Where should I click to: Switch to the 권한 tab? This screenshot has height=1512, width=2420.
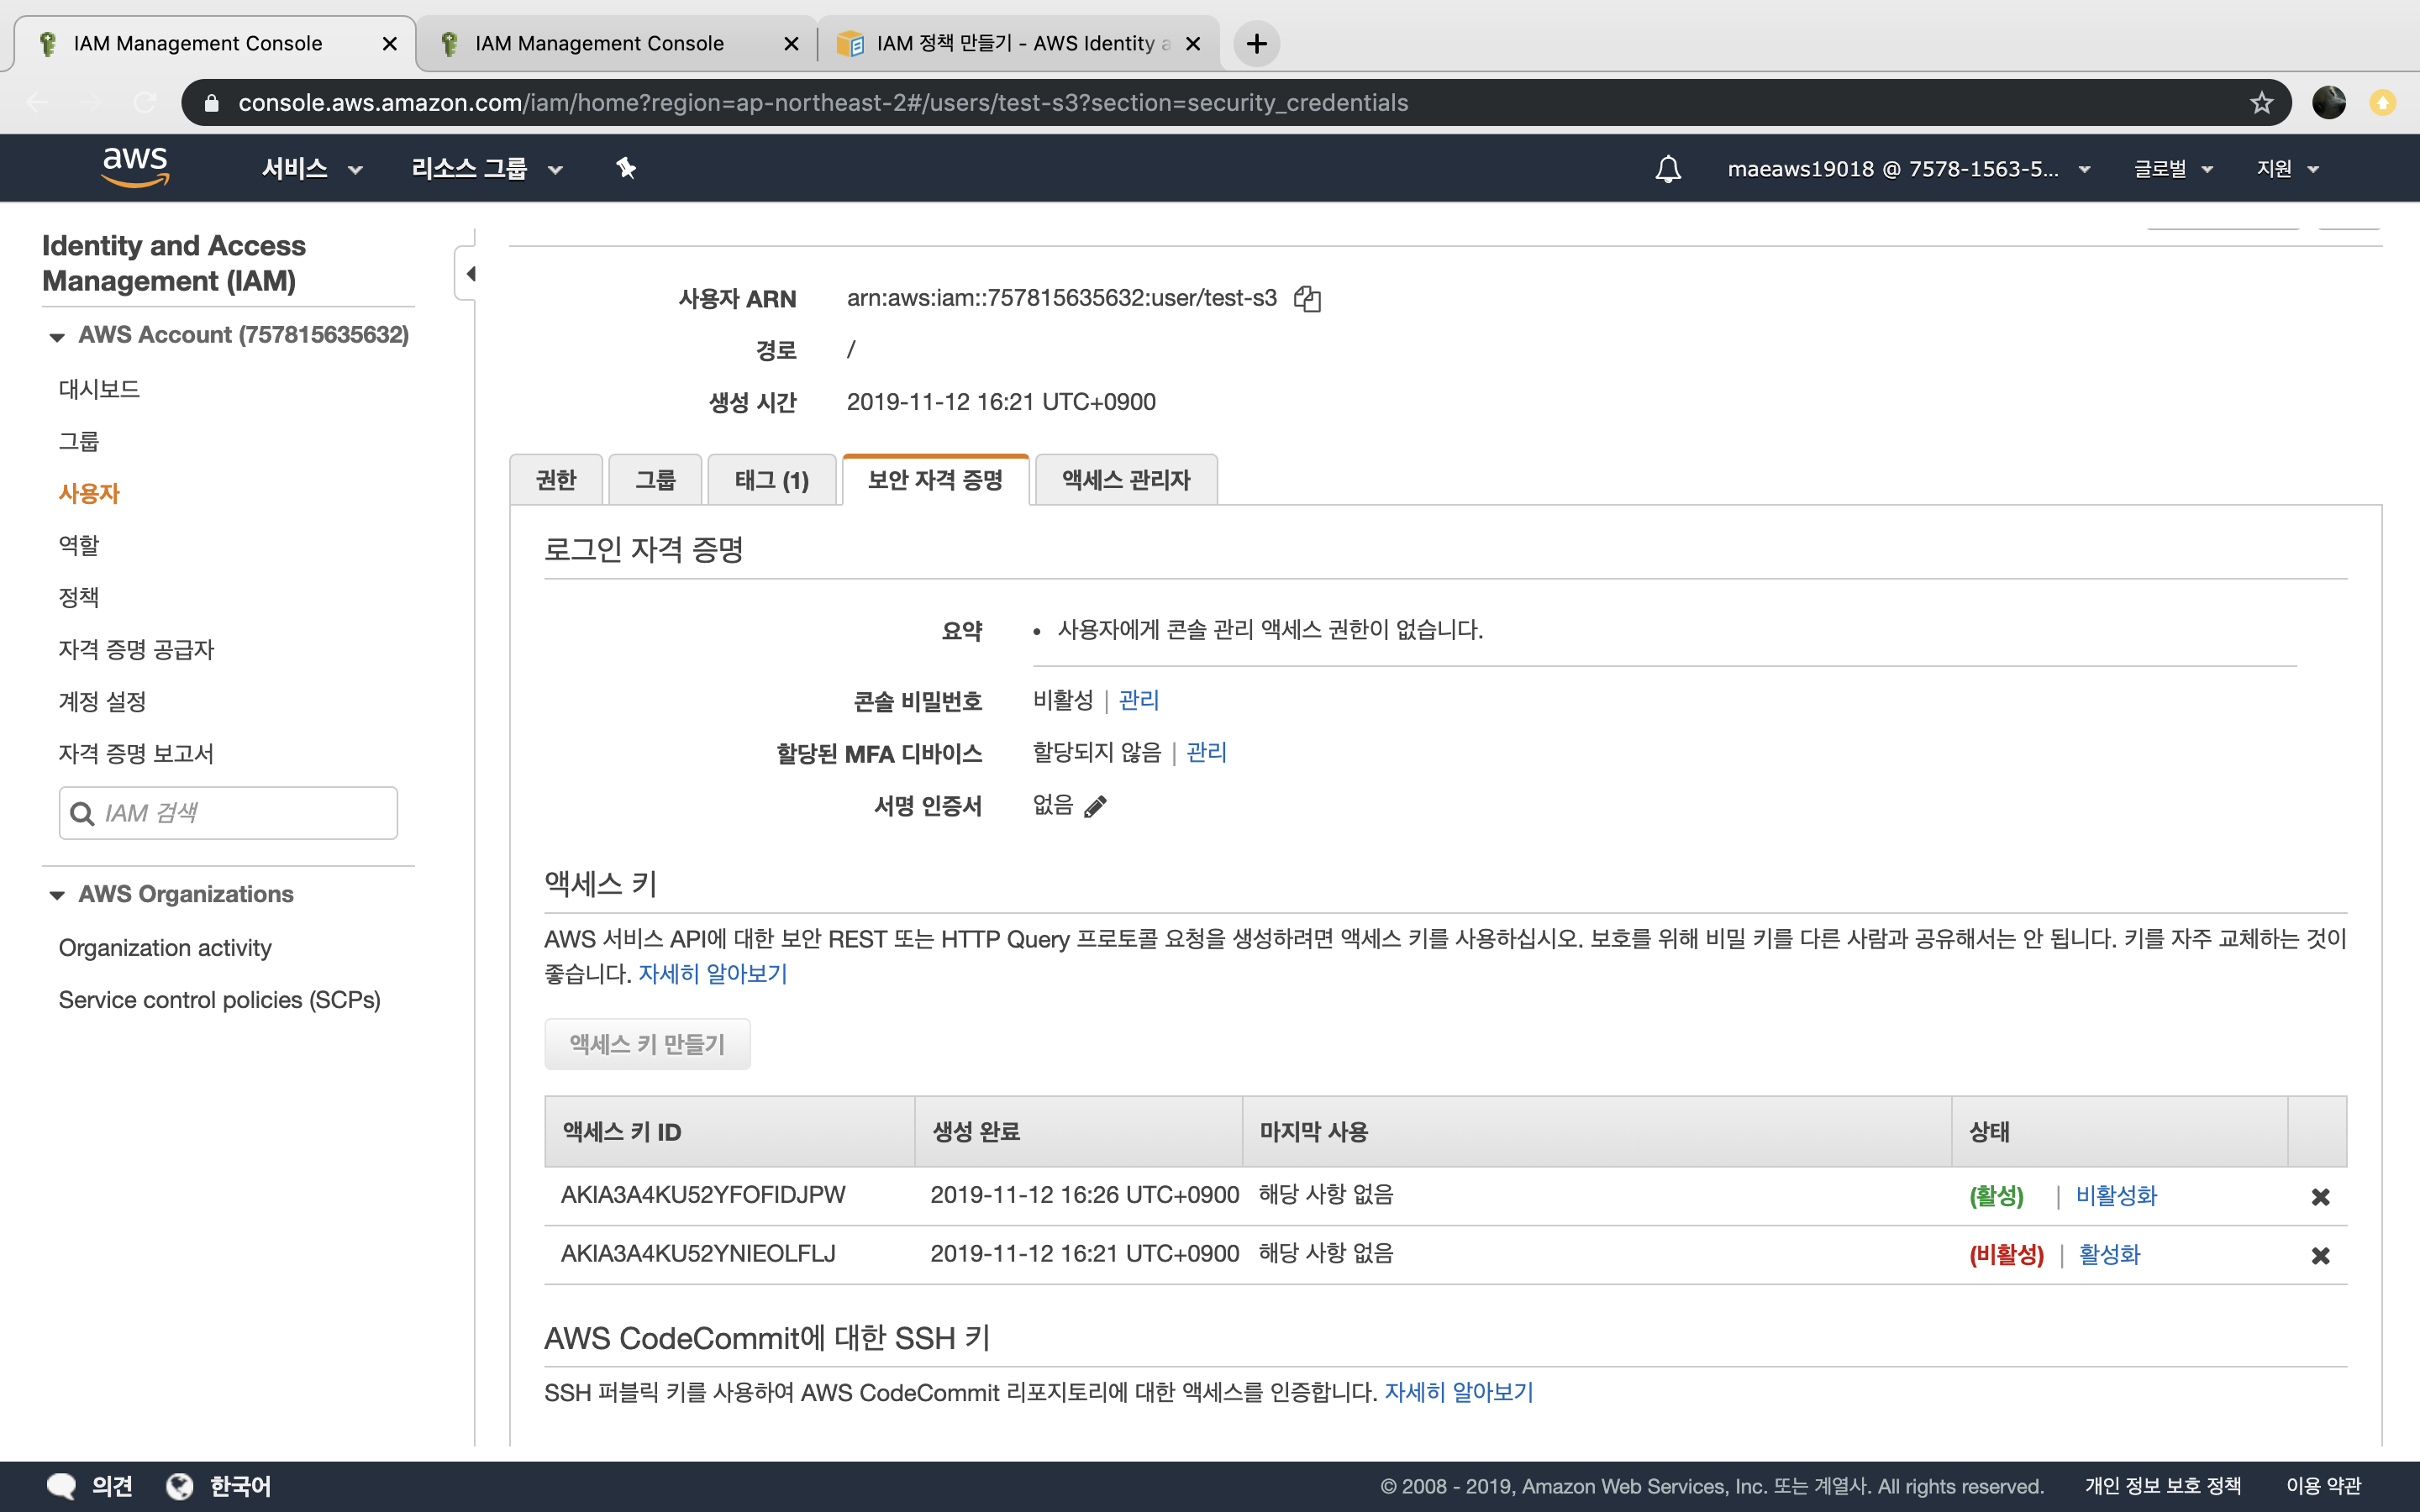point(556,480)
